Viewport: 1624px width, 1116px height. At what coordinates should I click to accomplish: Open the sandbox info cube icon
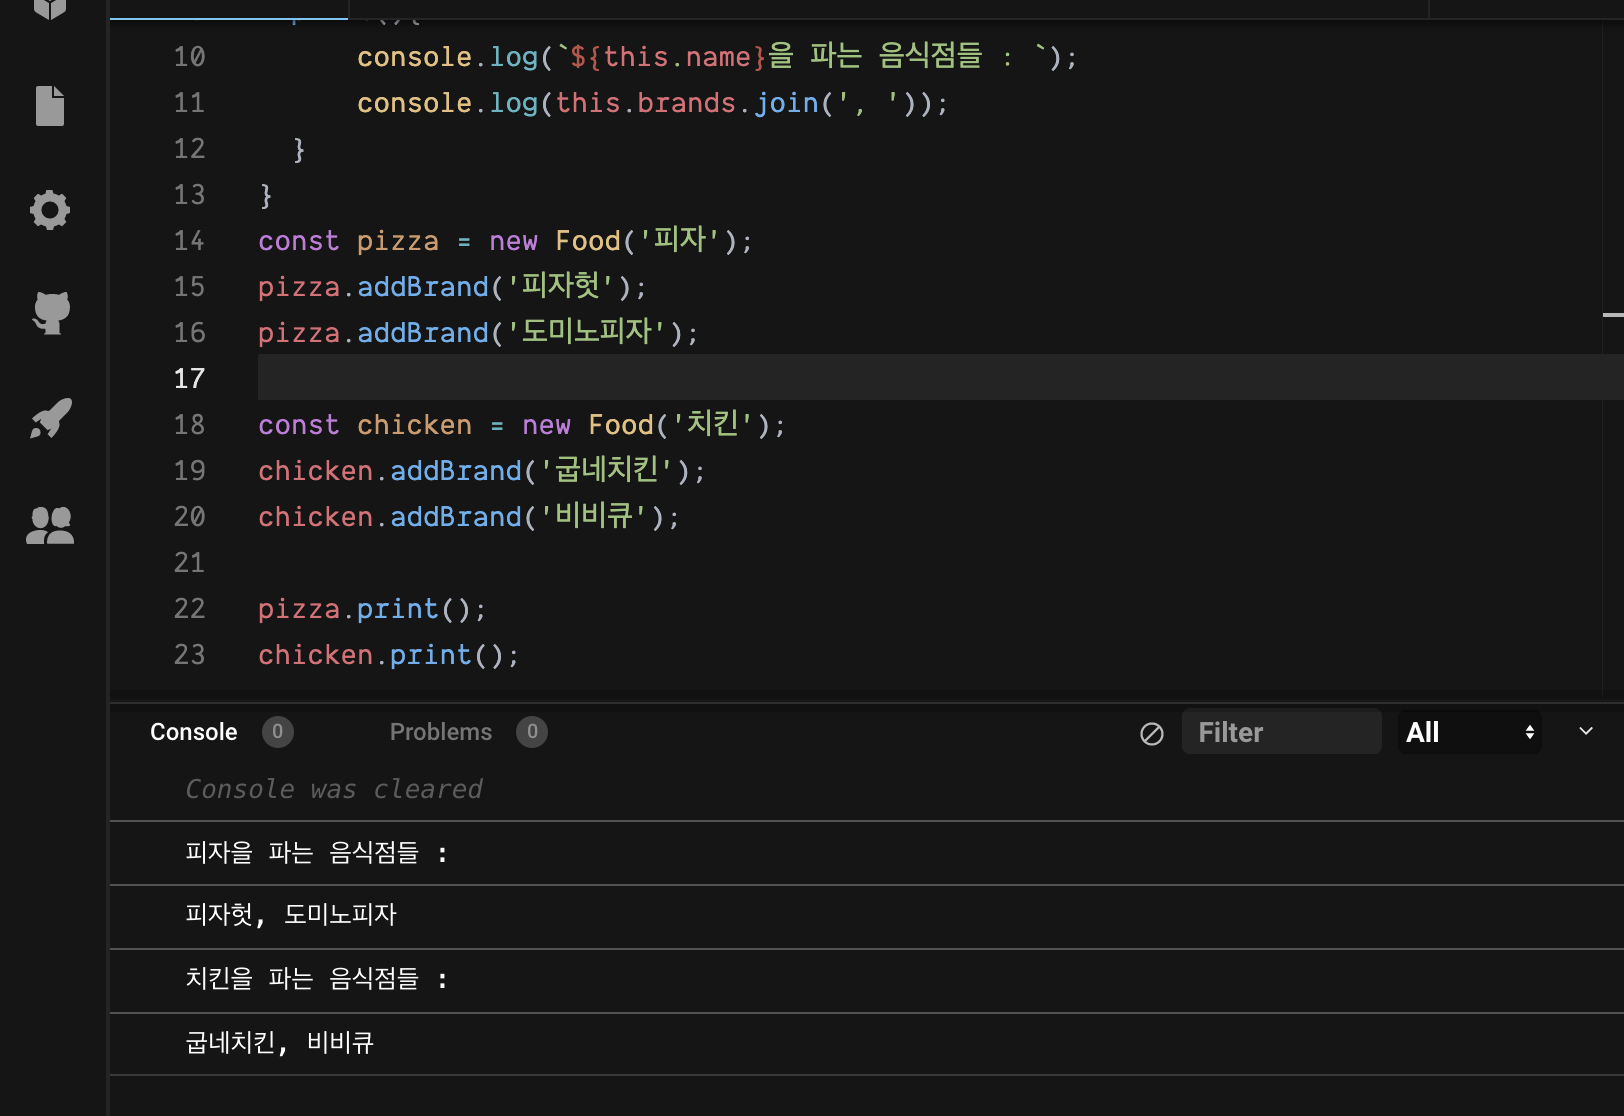50,8
